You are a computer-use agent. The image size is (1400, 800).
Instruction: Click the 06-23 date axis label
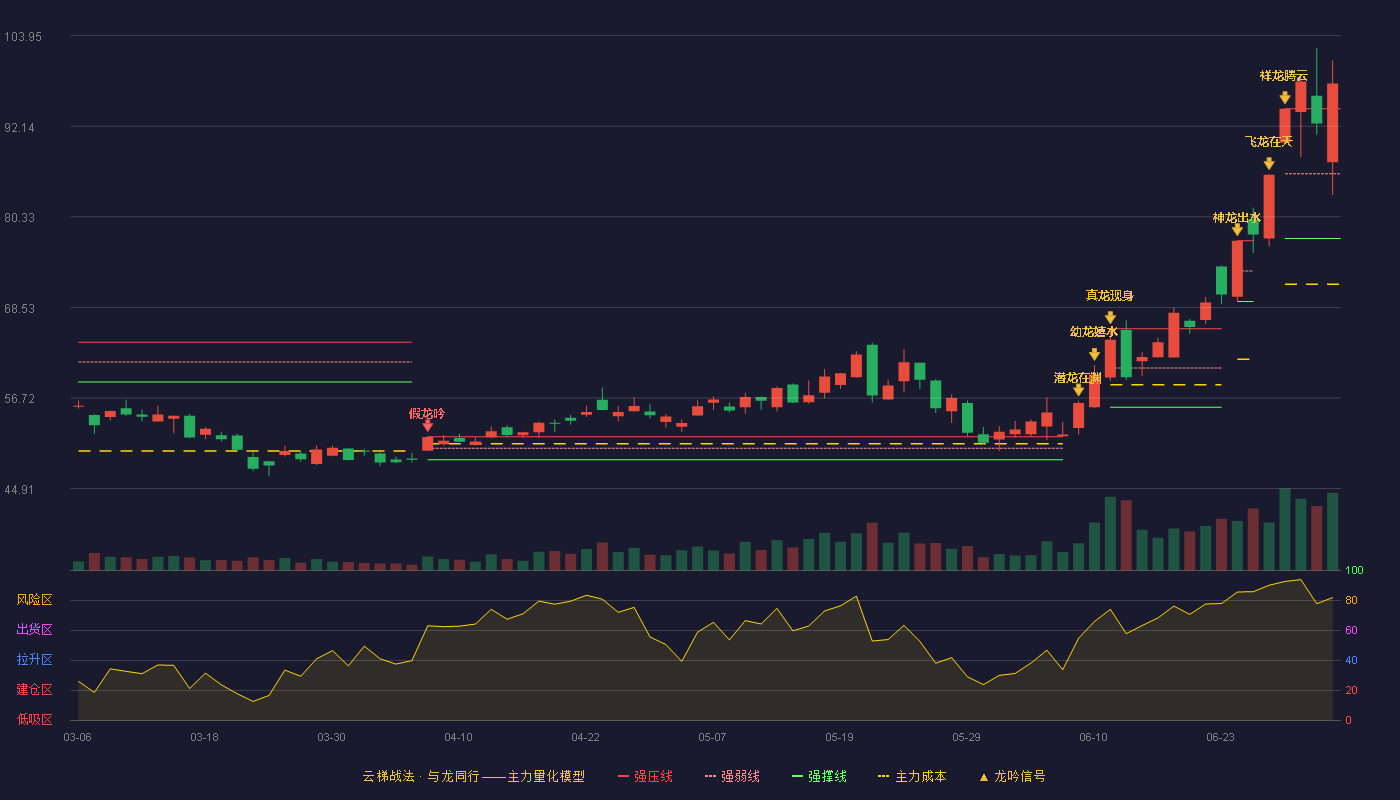(x=1220, y=737)
